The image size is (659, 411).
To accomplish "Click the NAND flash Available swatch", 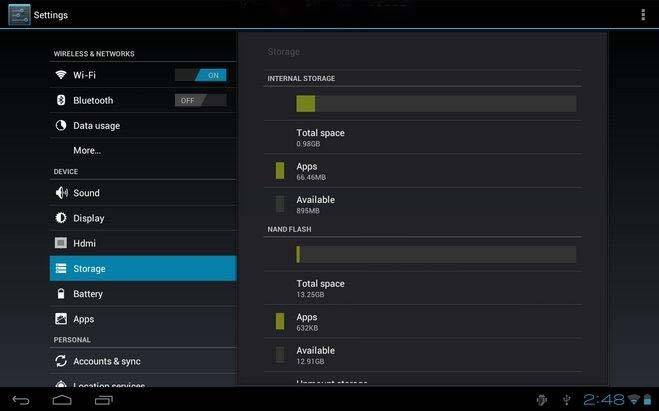I will [x=280, y=355].
